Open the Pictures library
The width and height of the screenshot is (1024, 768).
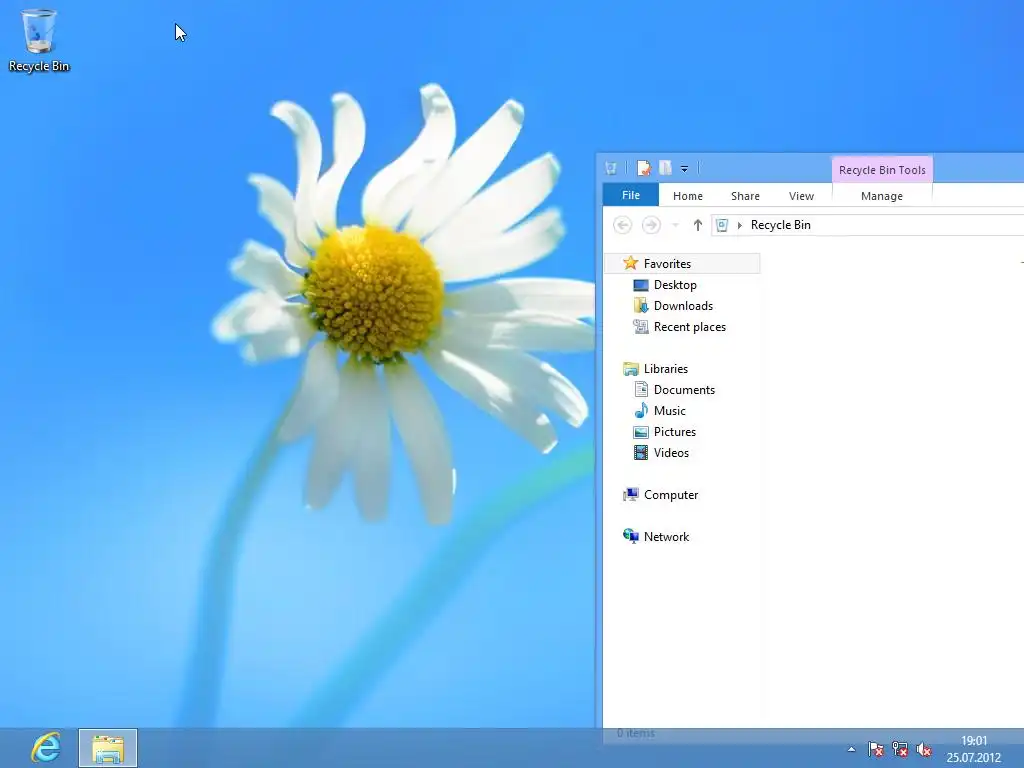click(x=675, y=432)
